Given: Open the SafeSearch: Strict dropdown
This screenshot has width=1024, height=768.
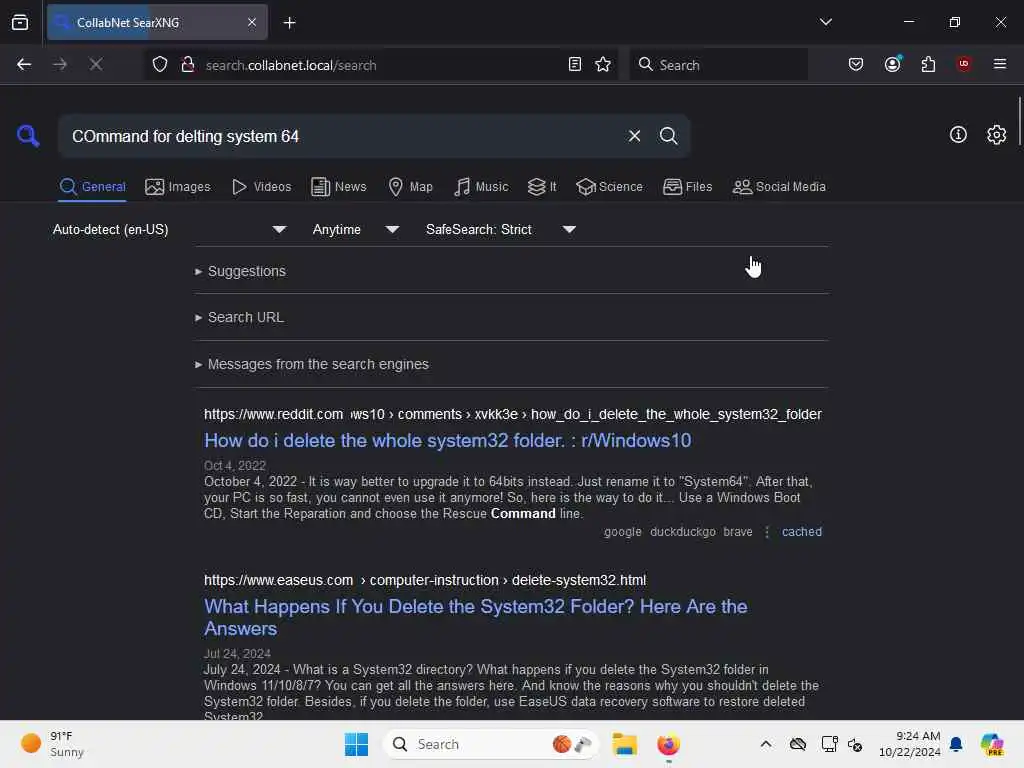Looking at the screenshot, I should coord(501,229).
